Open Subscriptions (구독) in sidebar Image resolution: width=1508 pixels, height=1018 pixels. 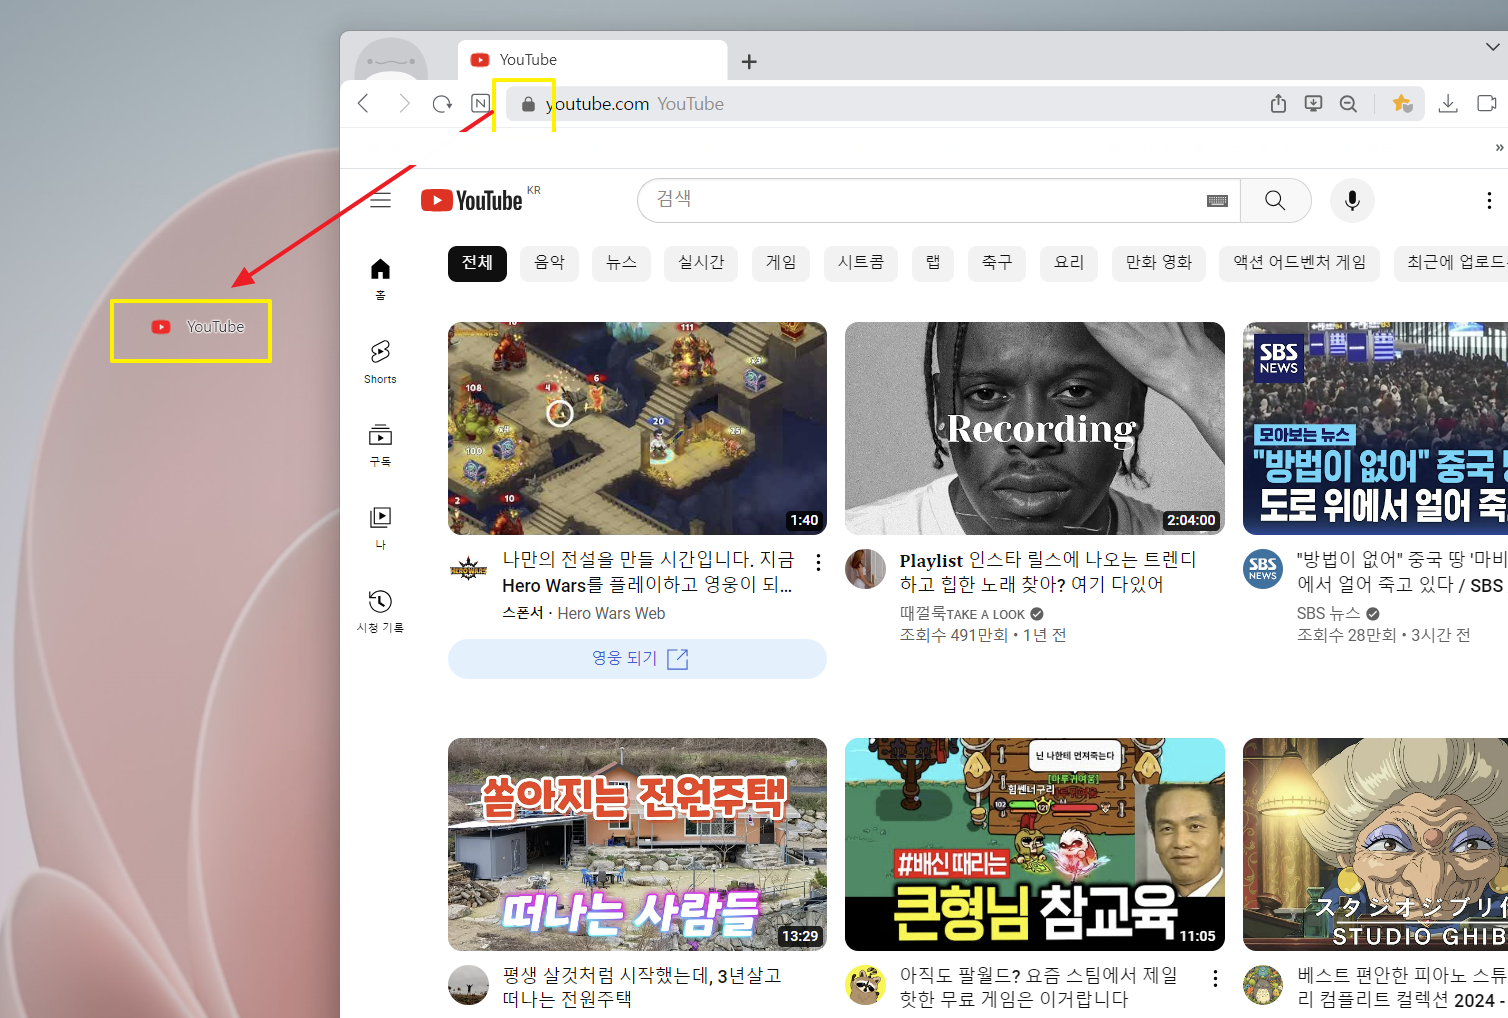380,445
